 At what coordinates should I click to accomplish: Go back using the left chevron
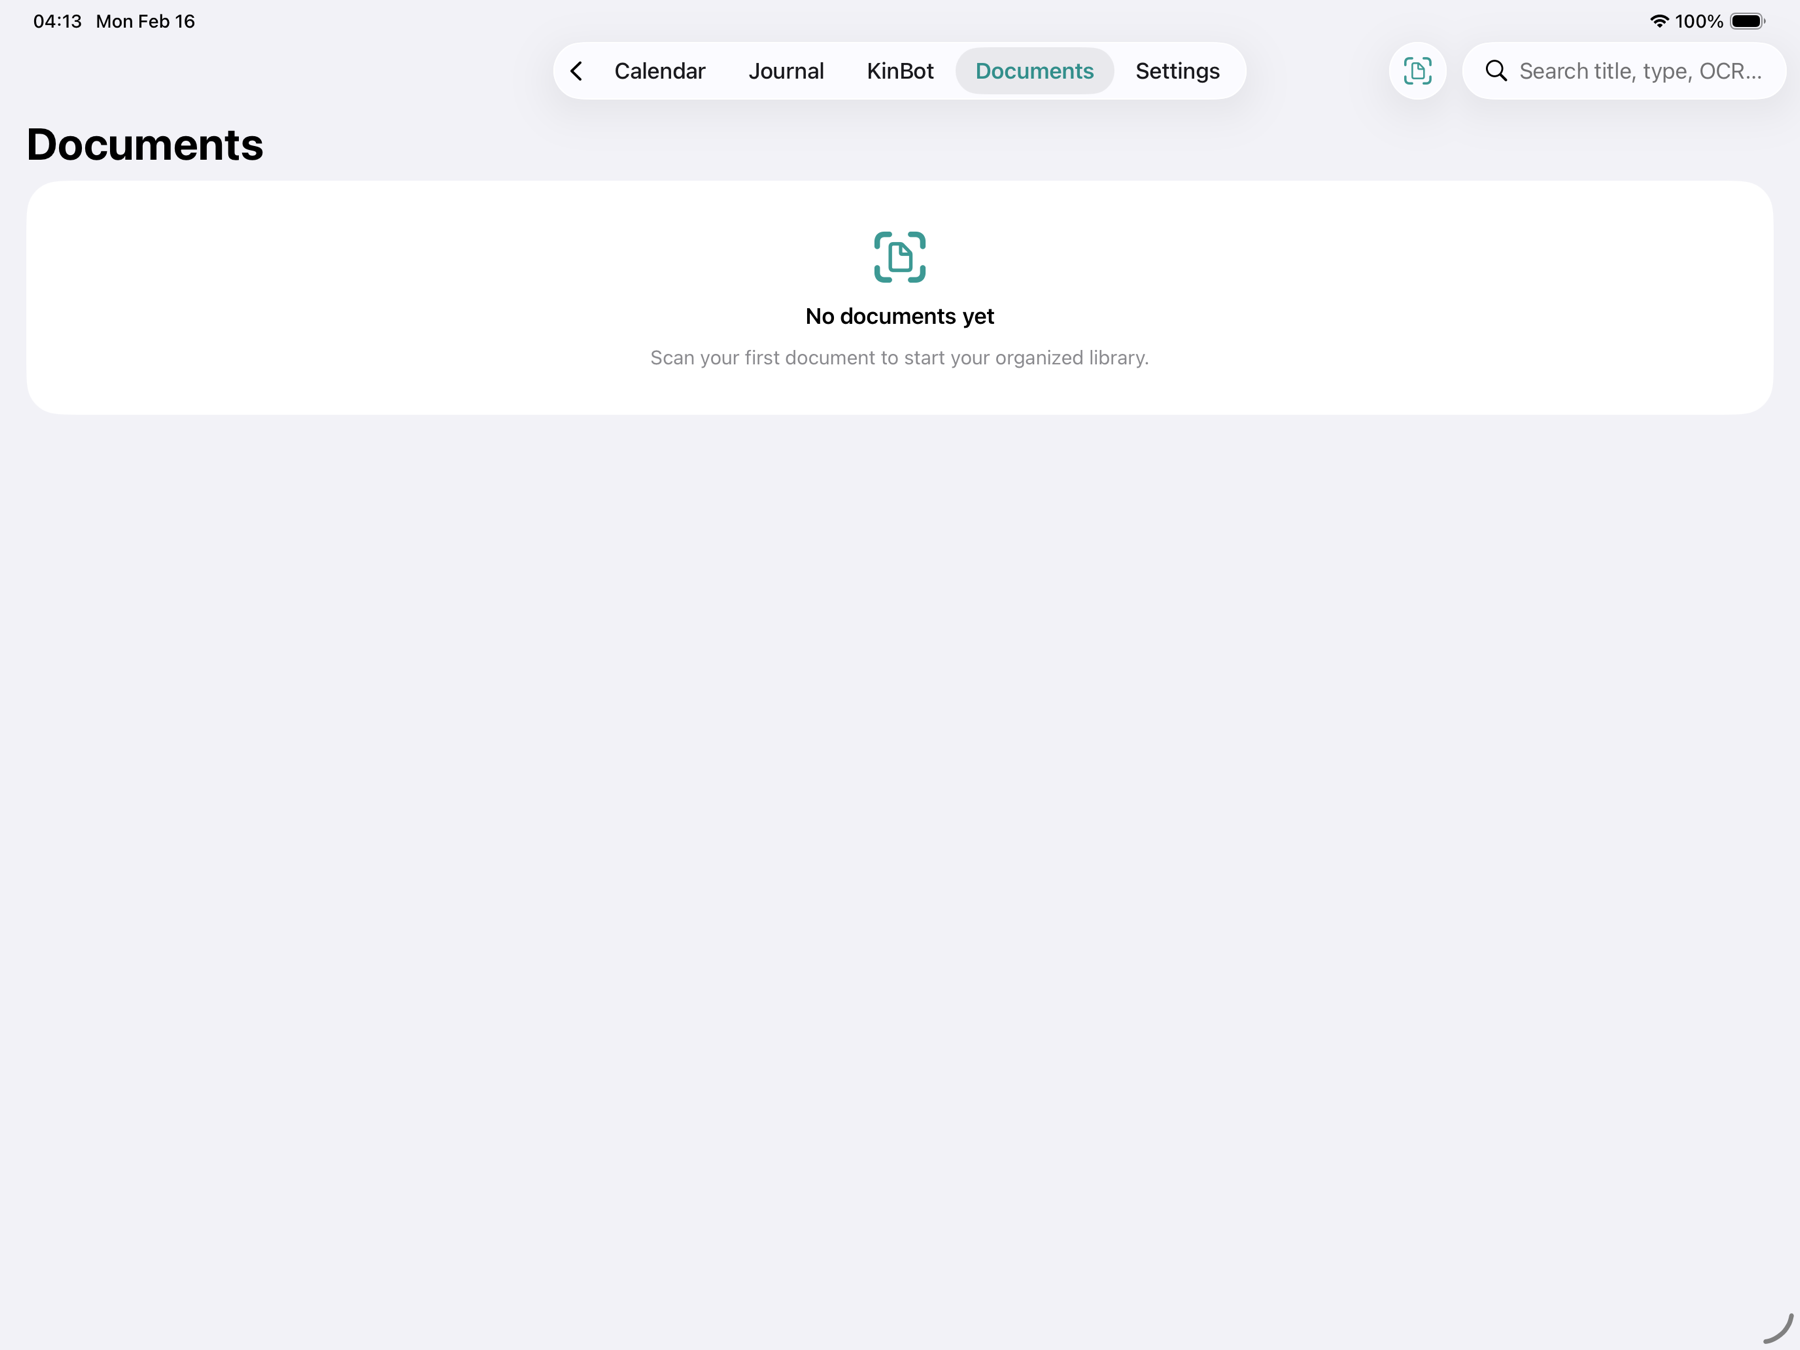point(577,71)
